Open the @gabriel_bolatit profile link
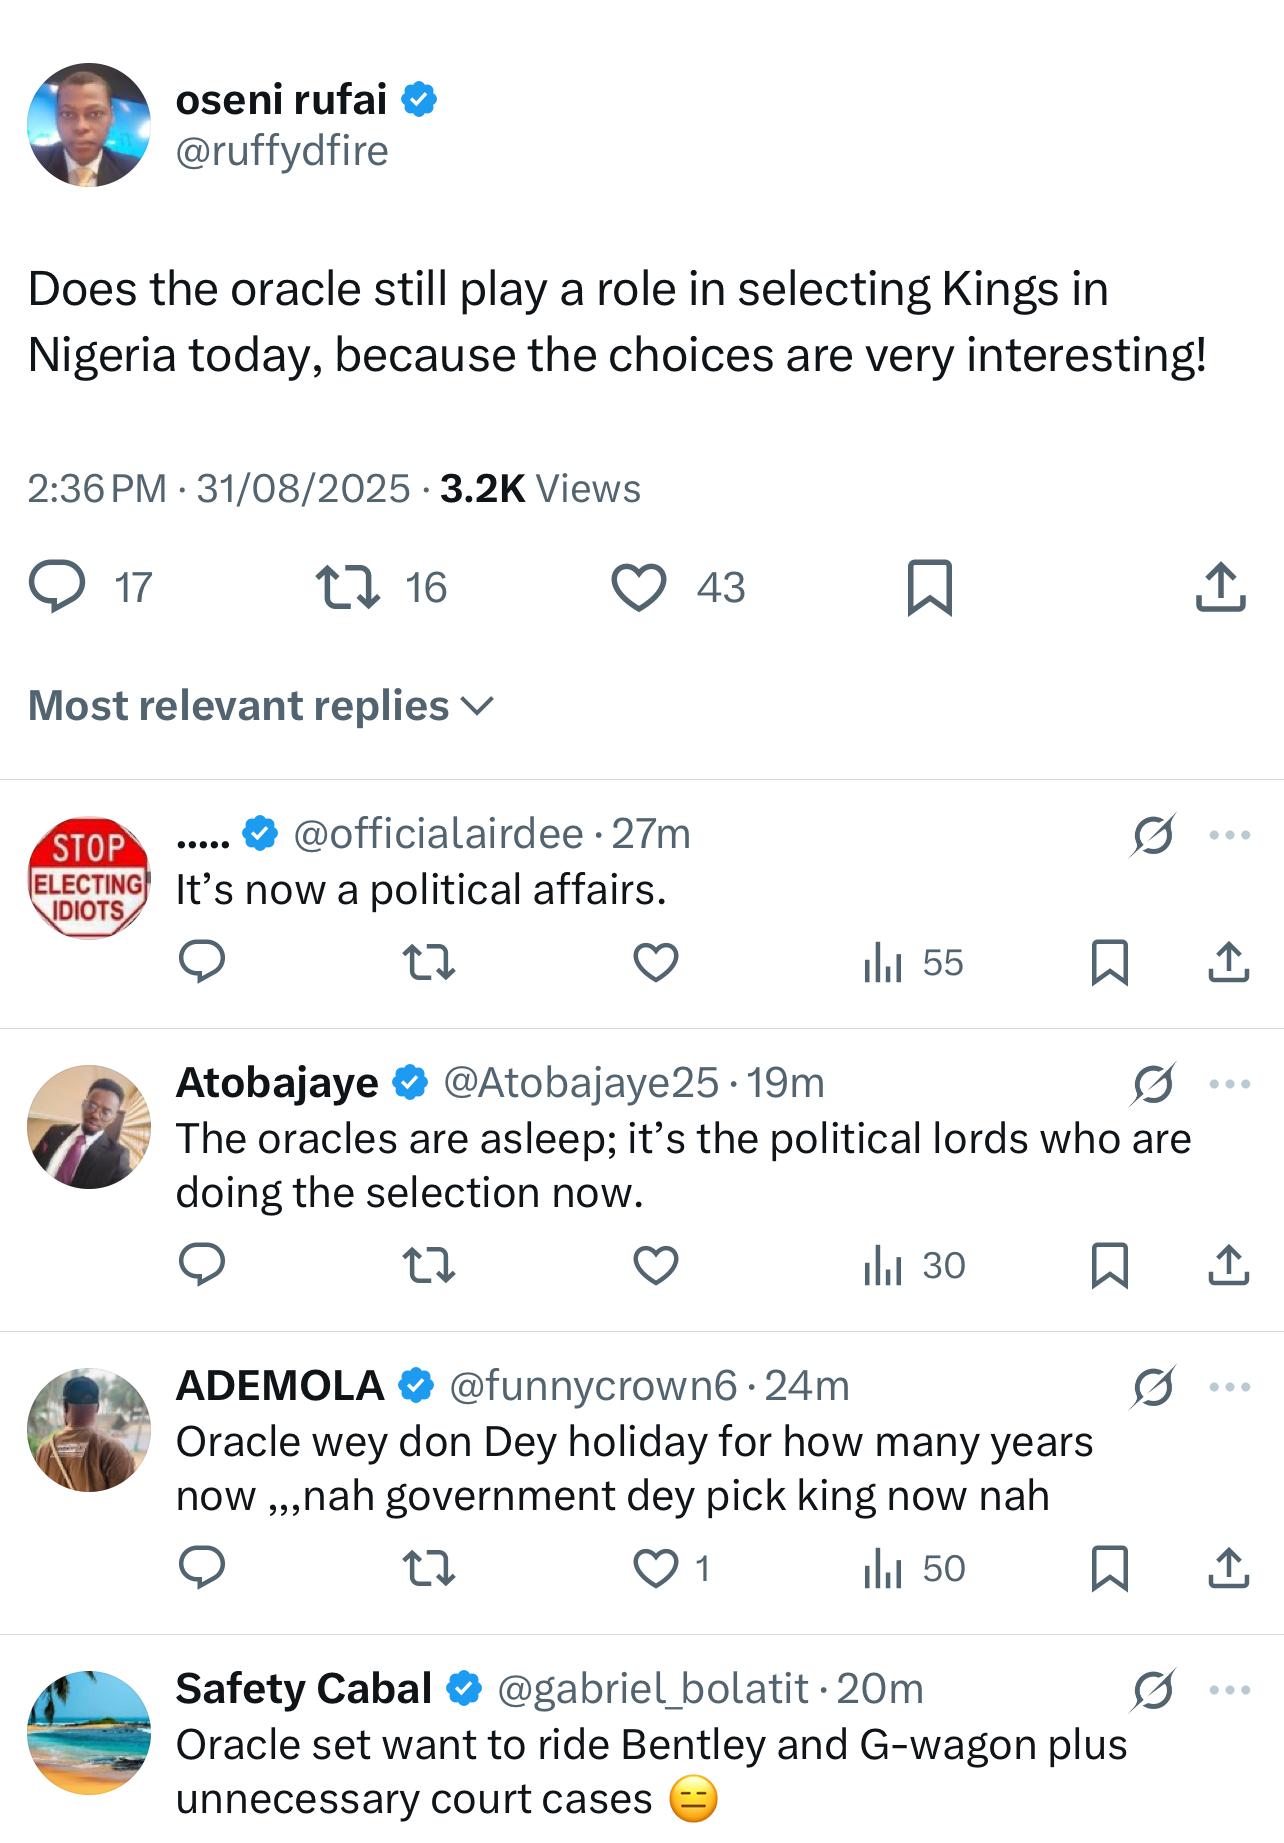Screen dimensions: 1284x1843 653,1689
